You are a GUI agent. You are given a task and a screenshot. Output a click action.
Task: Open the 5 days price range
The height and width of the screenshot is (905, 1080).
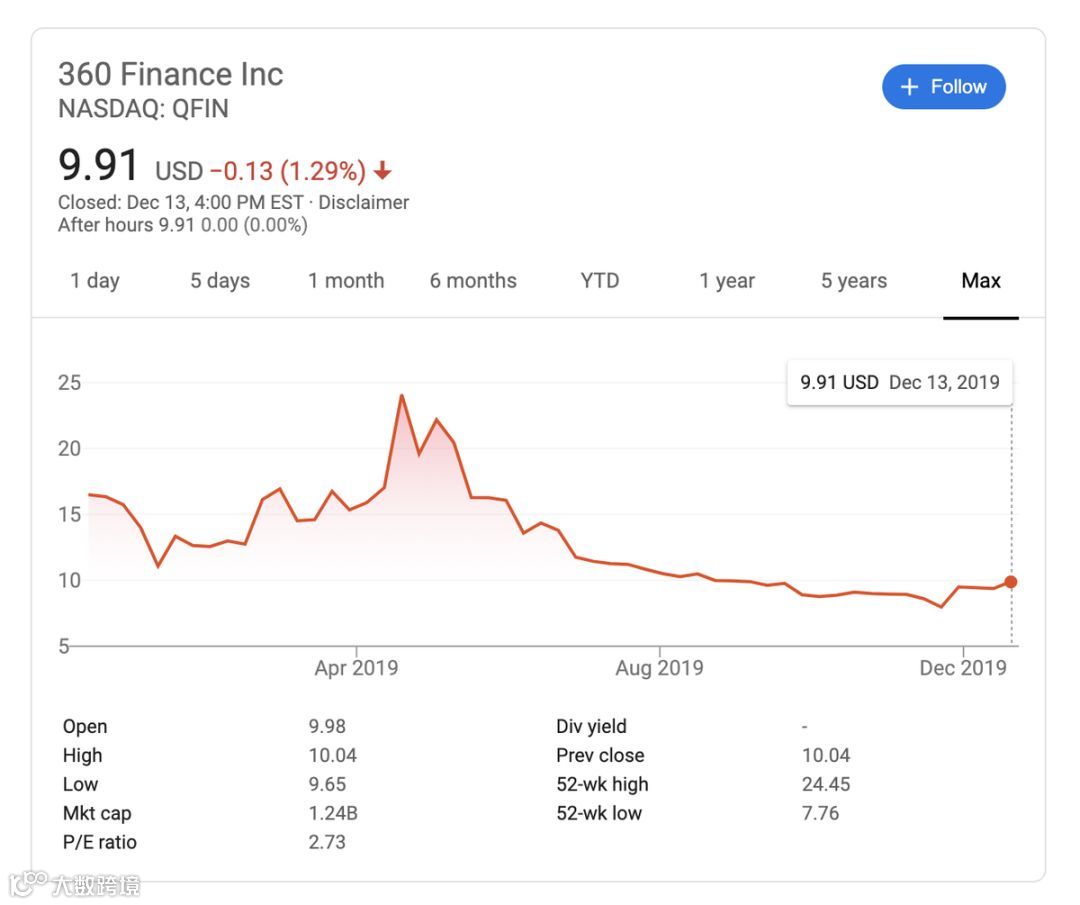coord(219,281)
